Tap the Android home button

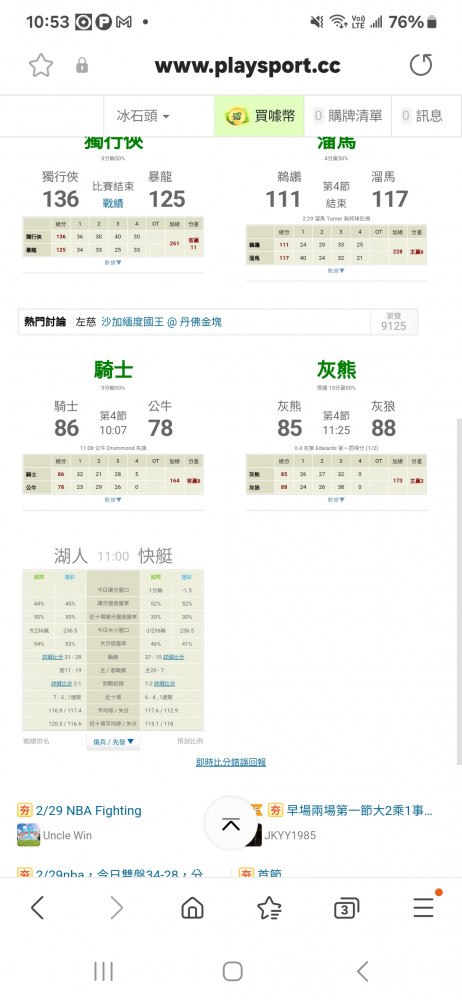232,971
